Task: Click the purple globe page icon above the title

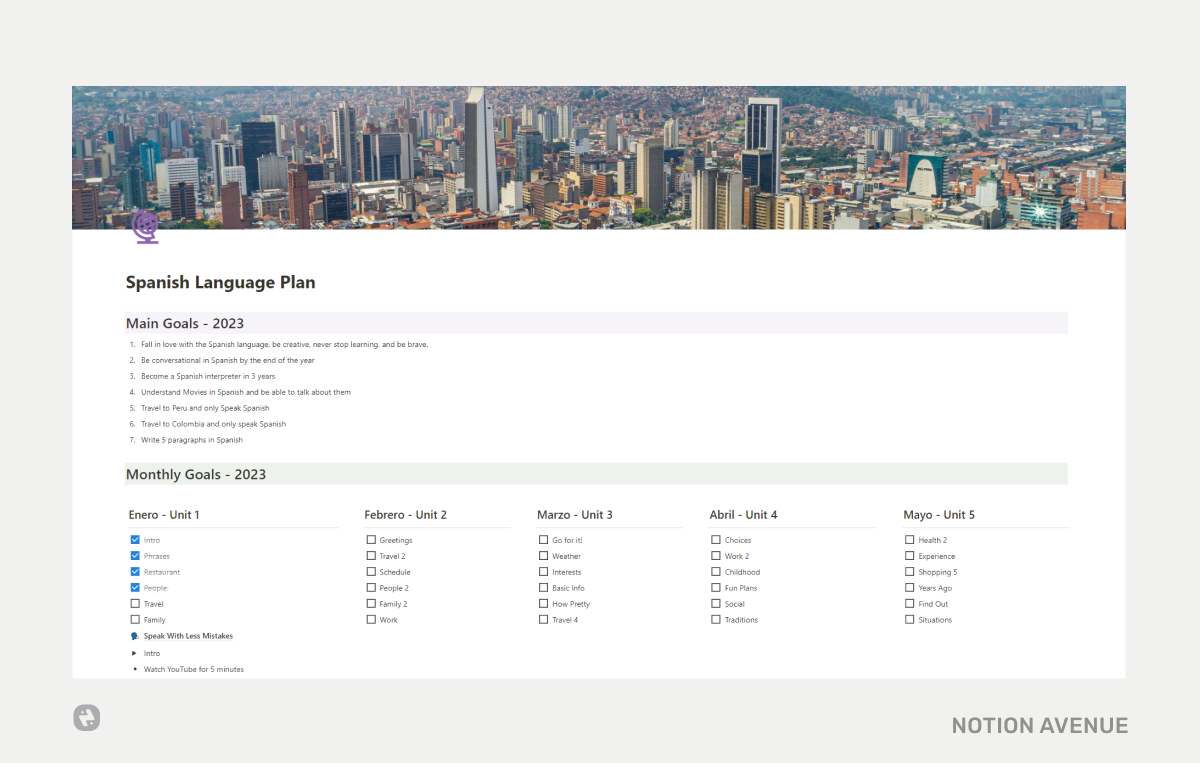Action: point(145,227)
